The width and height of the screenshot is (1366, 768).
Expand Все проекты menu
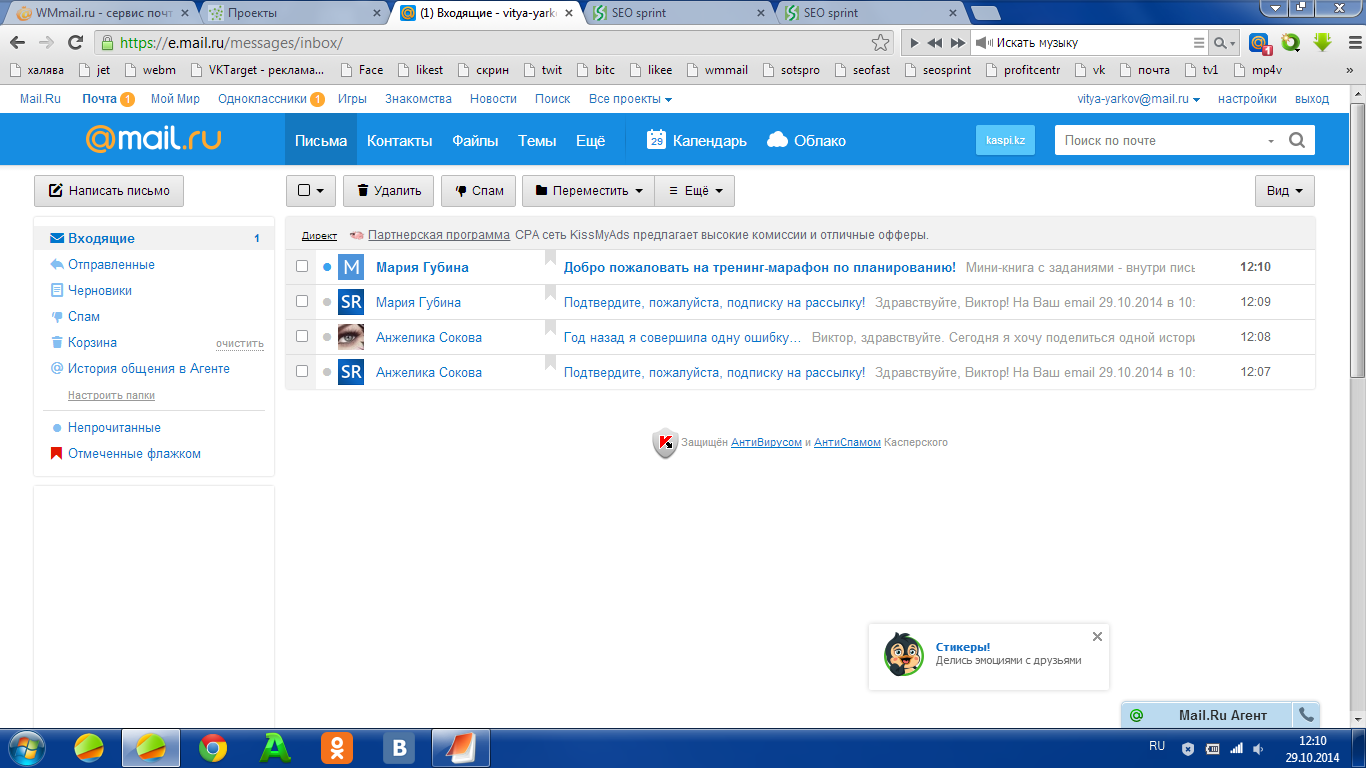coord(630,99)
